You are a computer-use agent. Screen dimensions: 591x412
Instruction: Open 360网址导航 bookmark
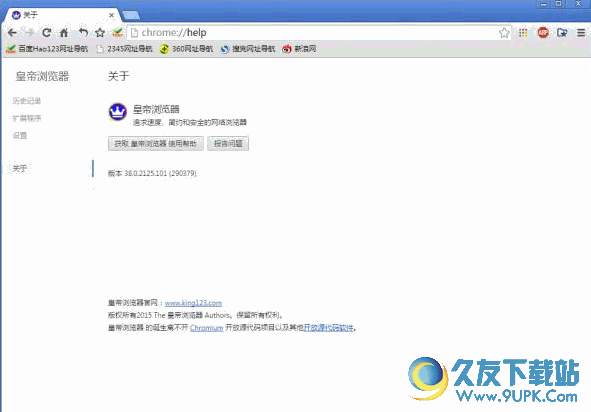point(186,49)
